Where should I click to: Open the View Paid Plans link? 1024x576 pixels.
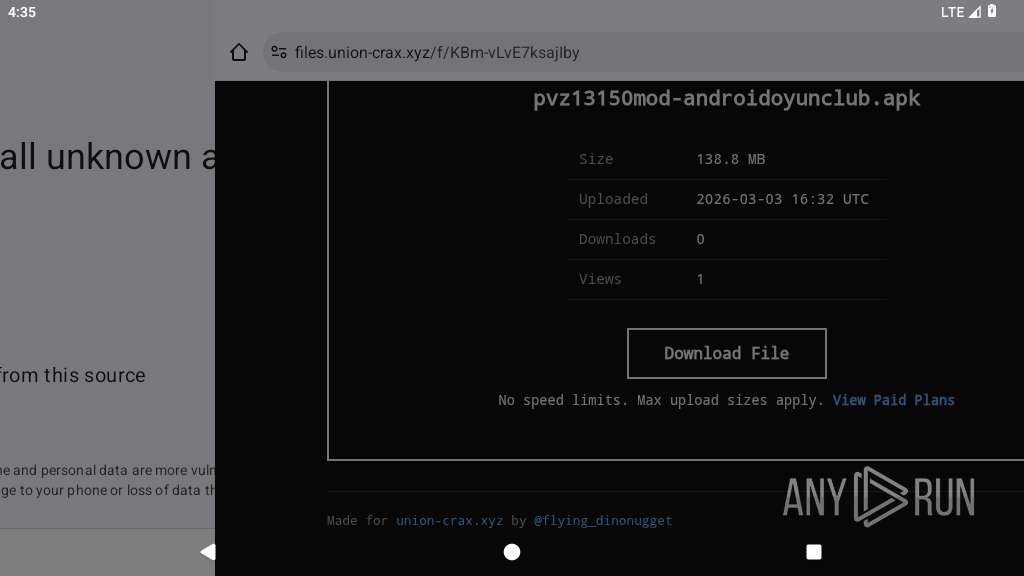(893, 400)
